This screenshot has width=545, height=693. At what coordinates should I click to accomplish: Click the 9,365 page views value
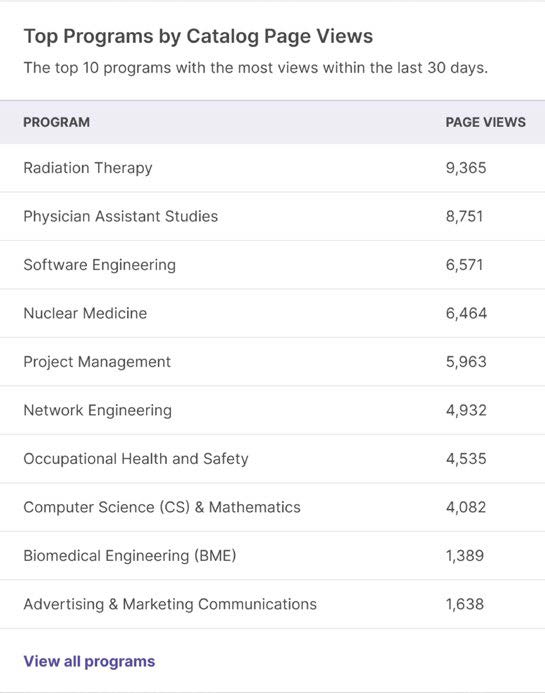[x=466, y=168]
